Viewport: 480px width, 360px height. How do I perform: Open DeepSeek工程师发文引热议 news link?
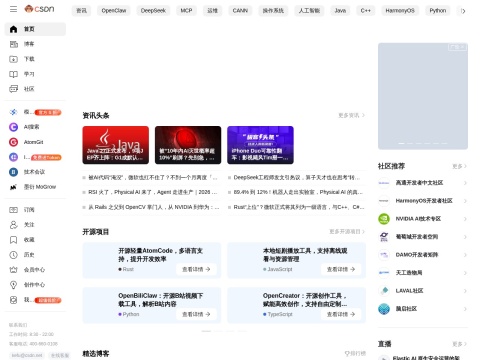coord(297,178)
